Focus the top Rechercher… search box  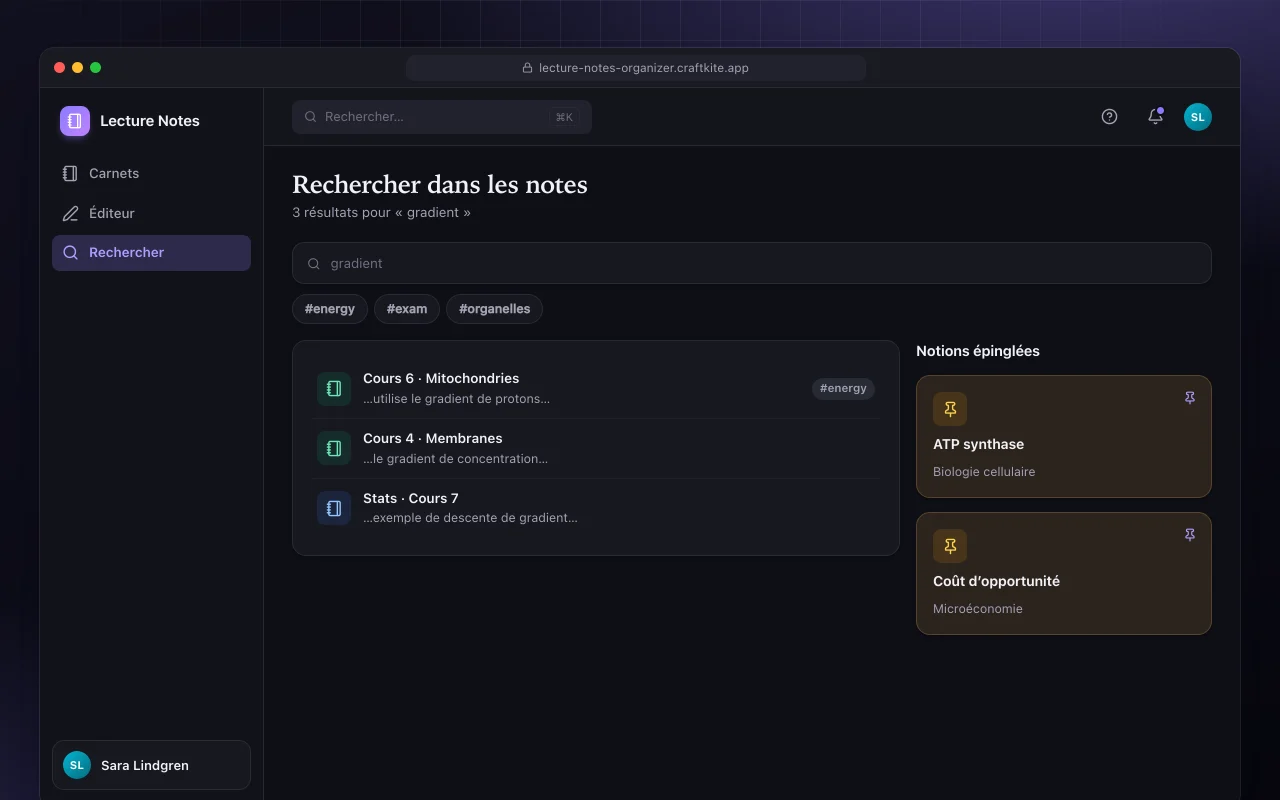coord(442,117)
